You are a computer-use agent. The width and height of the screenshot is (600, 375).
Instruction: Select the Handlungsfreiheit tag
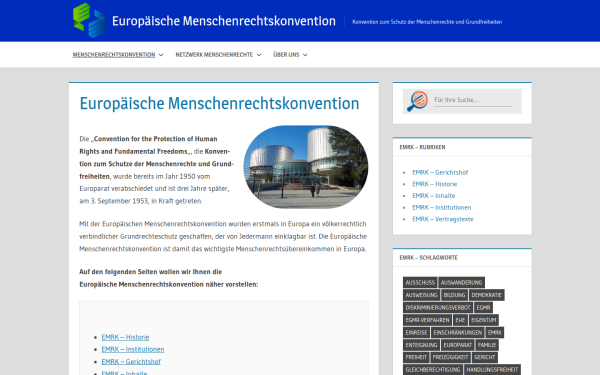tap(492, 370)
